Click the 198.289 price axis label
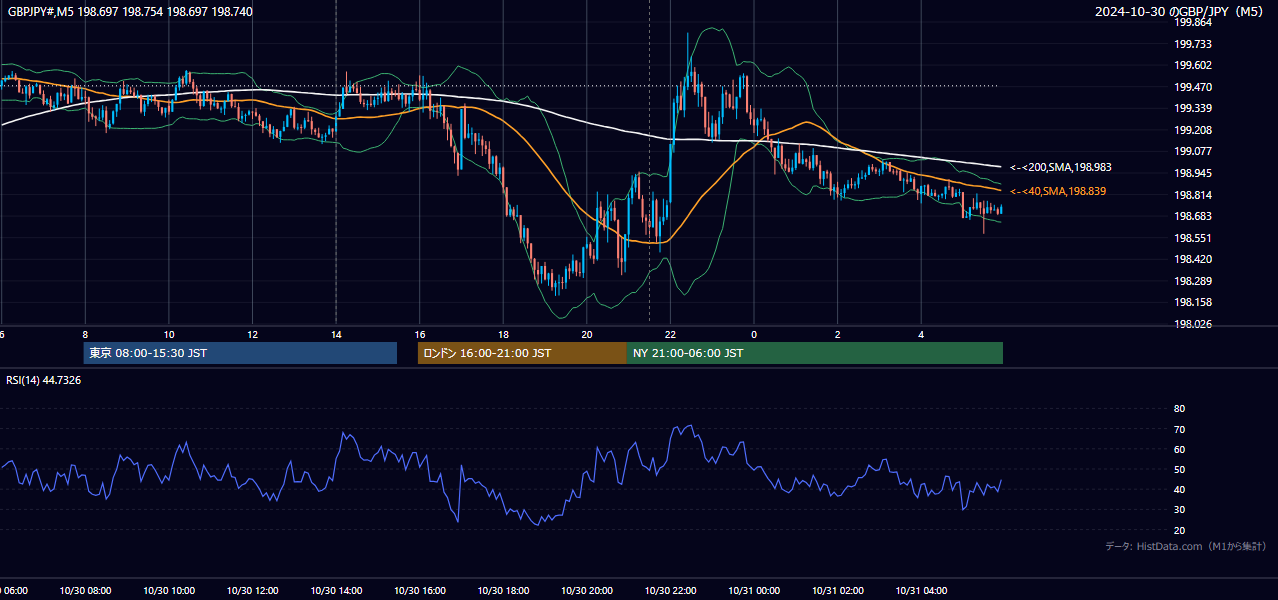This screenshot has width=1278, height=600. [1193, 281]
